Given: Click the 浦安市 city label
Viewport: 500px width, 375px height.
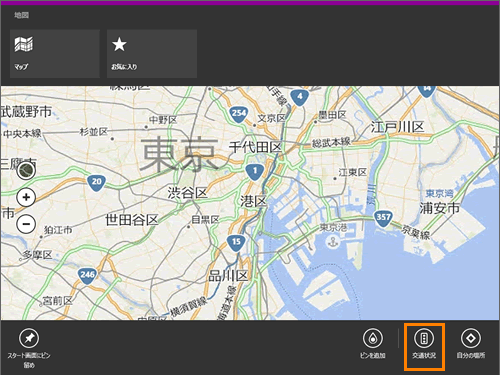Looking at the screenshot, I should tap(439, 208).
